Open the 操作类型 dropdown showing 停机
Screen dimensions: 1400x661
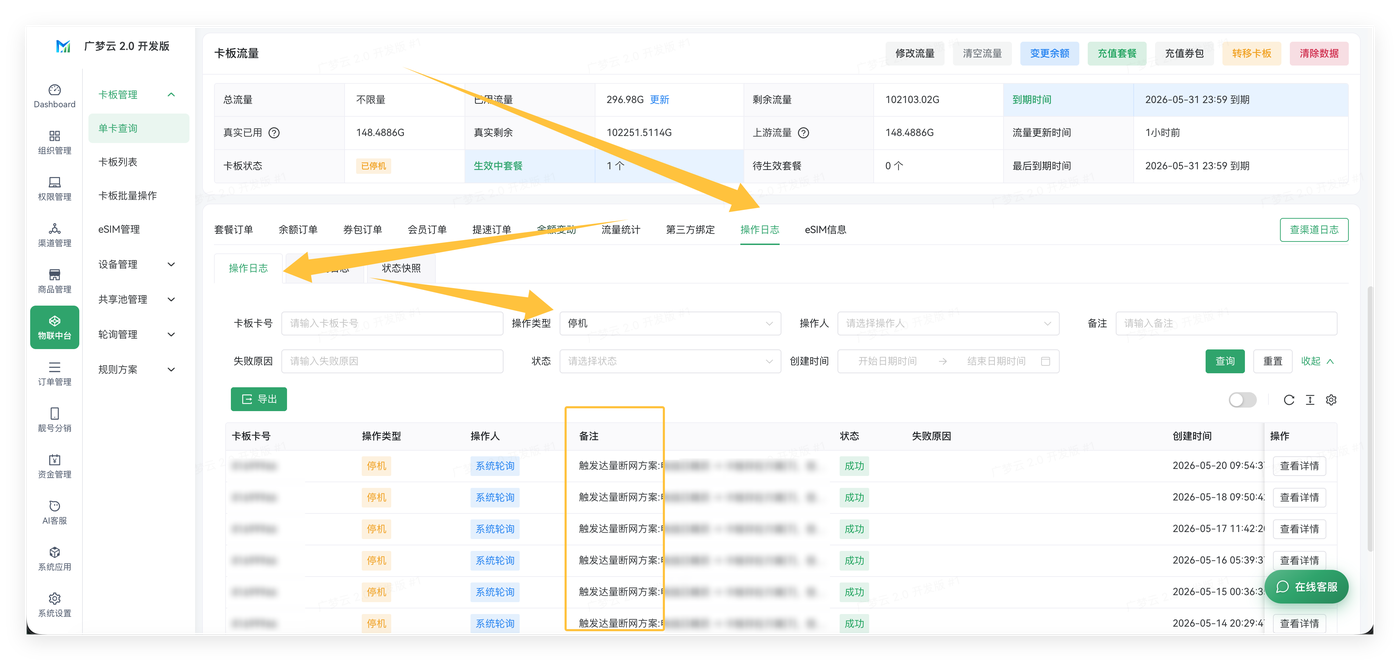coord(670,323)
